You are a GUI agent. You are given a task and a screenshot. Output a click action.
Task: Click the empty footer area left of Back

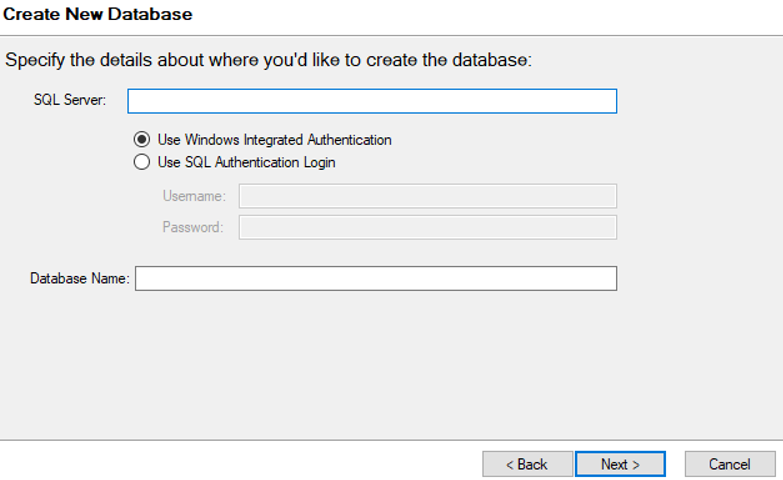[x=240, y=463]
